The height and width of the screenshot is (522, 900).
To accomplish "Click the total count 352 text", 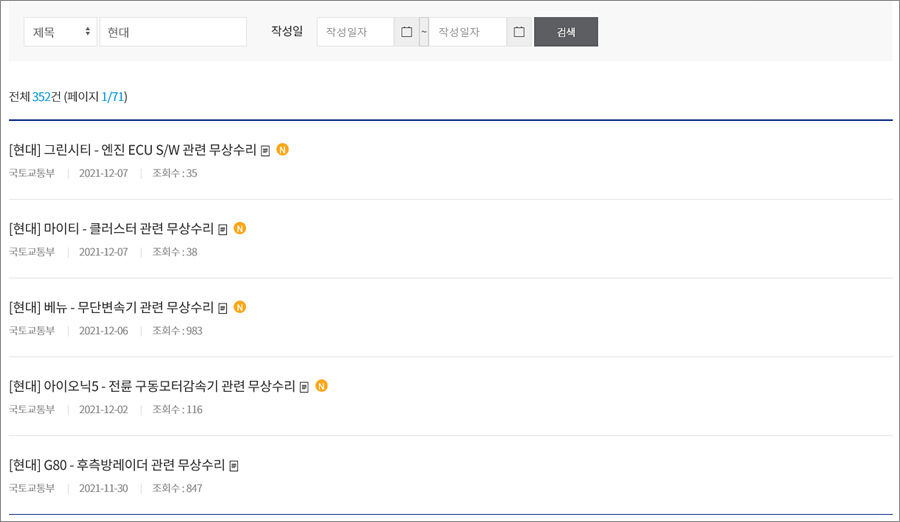I will click(x=41, y=96).
